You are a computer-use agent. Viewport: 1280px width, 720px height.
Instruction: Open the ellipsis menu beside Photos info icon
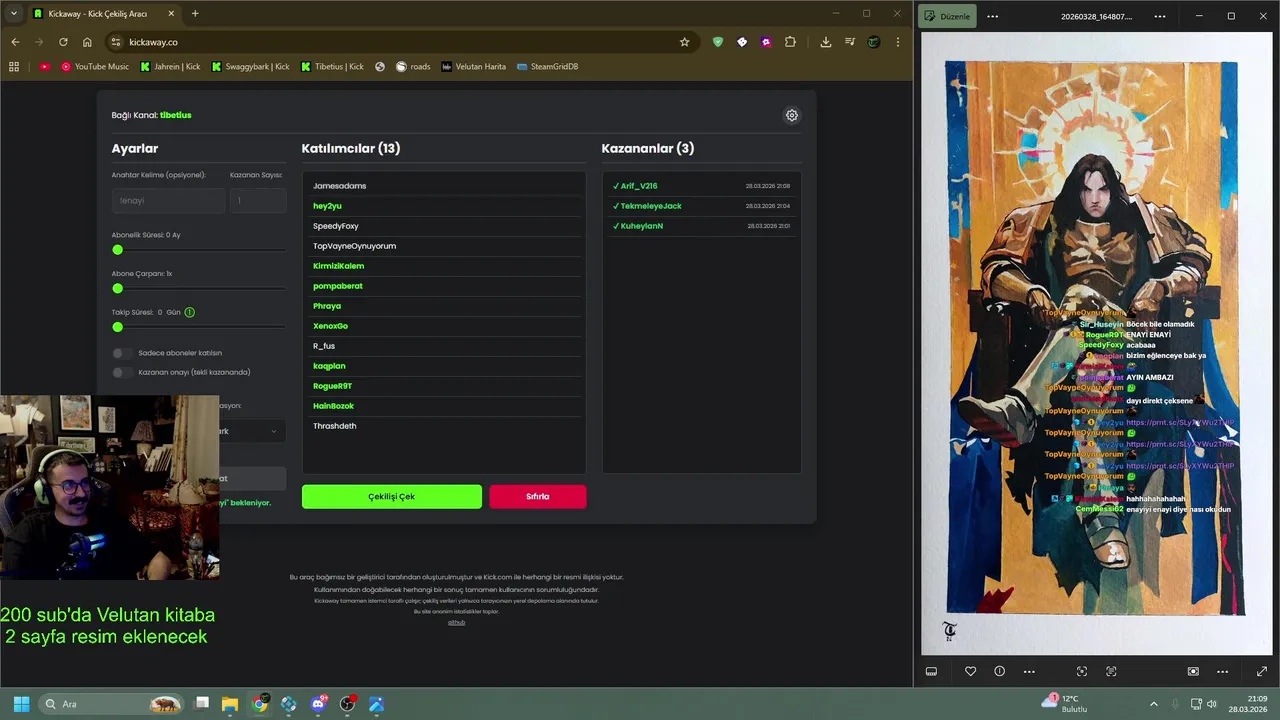(x=1029, y=671)
